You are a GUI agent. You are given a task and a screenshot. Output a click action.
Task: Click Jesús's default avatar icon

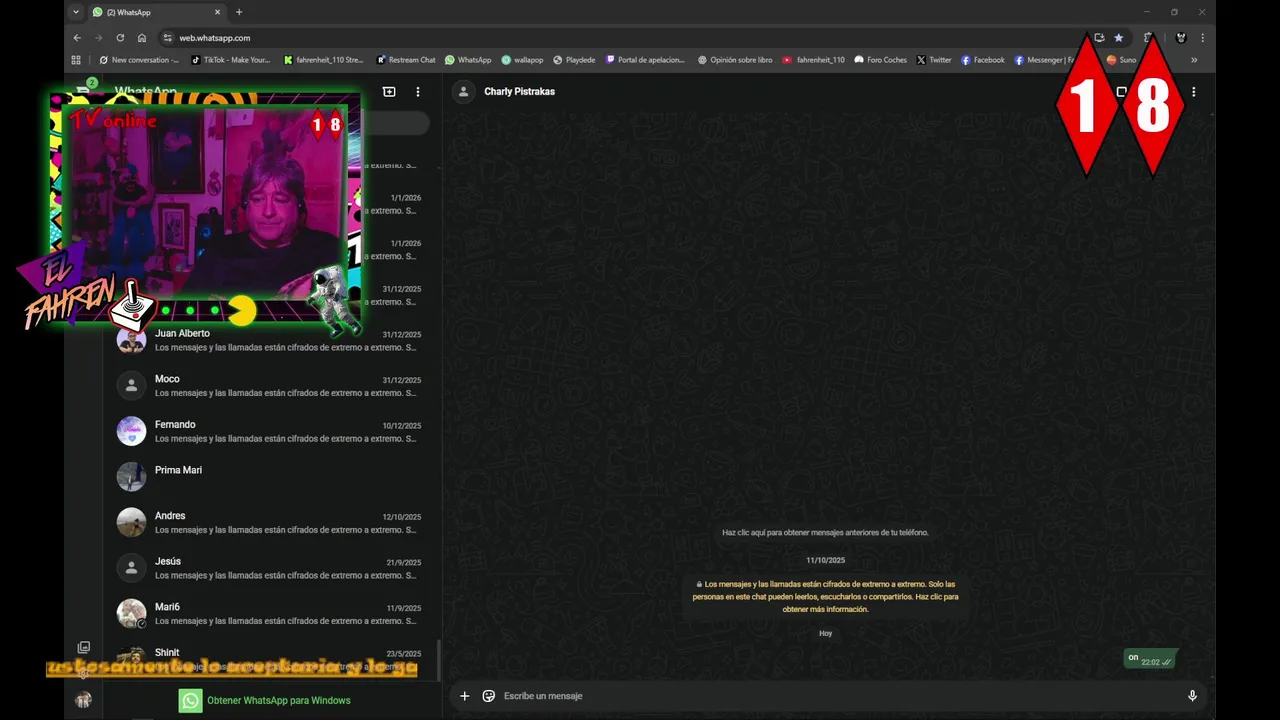point(131,568)
